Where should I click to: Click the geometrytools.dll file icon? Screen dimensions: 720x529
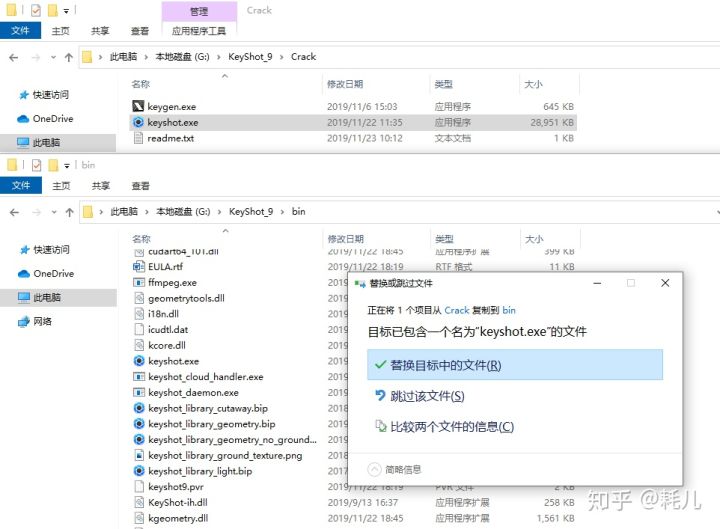tap(139, 298)
